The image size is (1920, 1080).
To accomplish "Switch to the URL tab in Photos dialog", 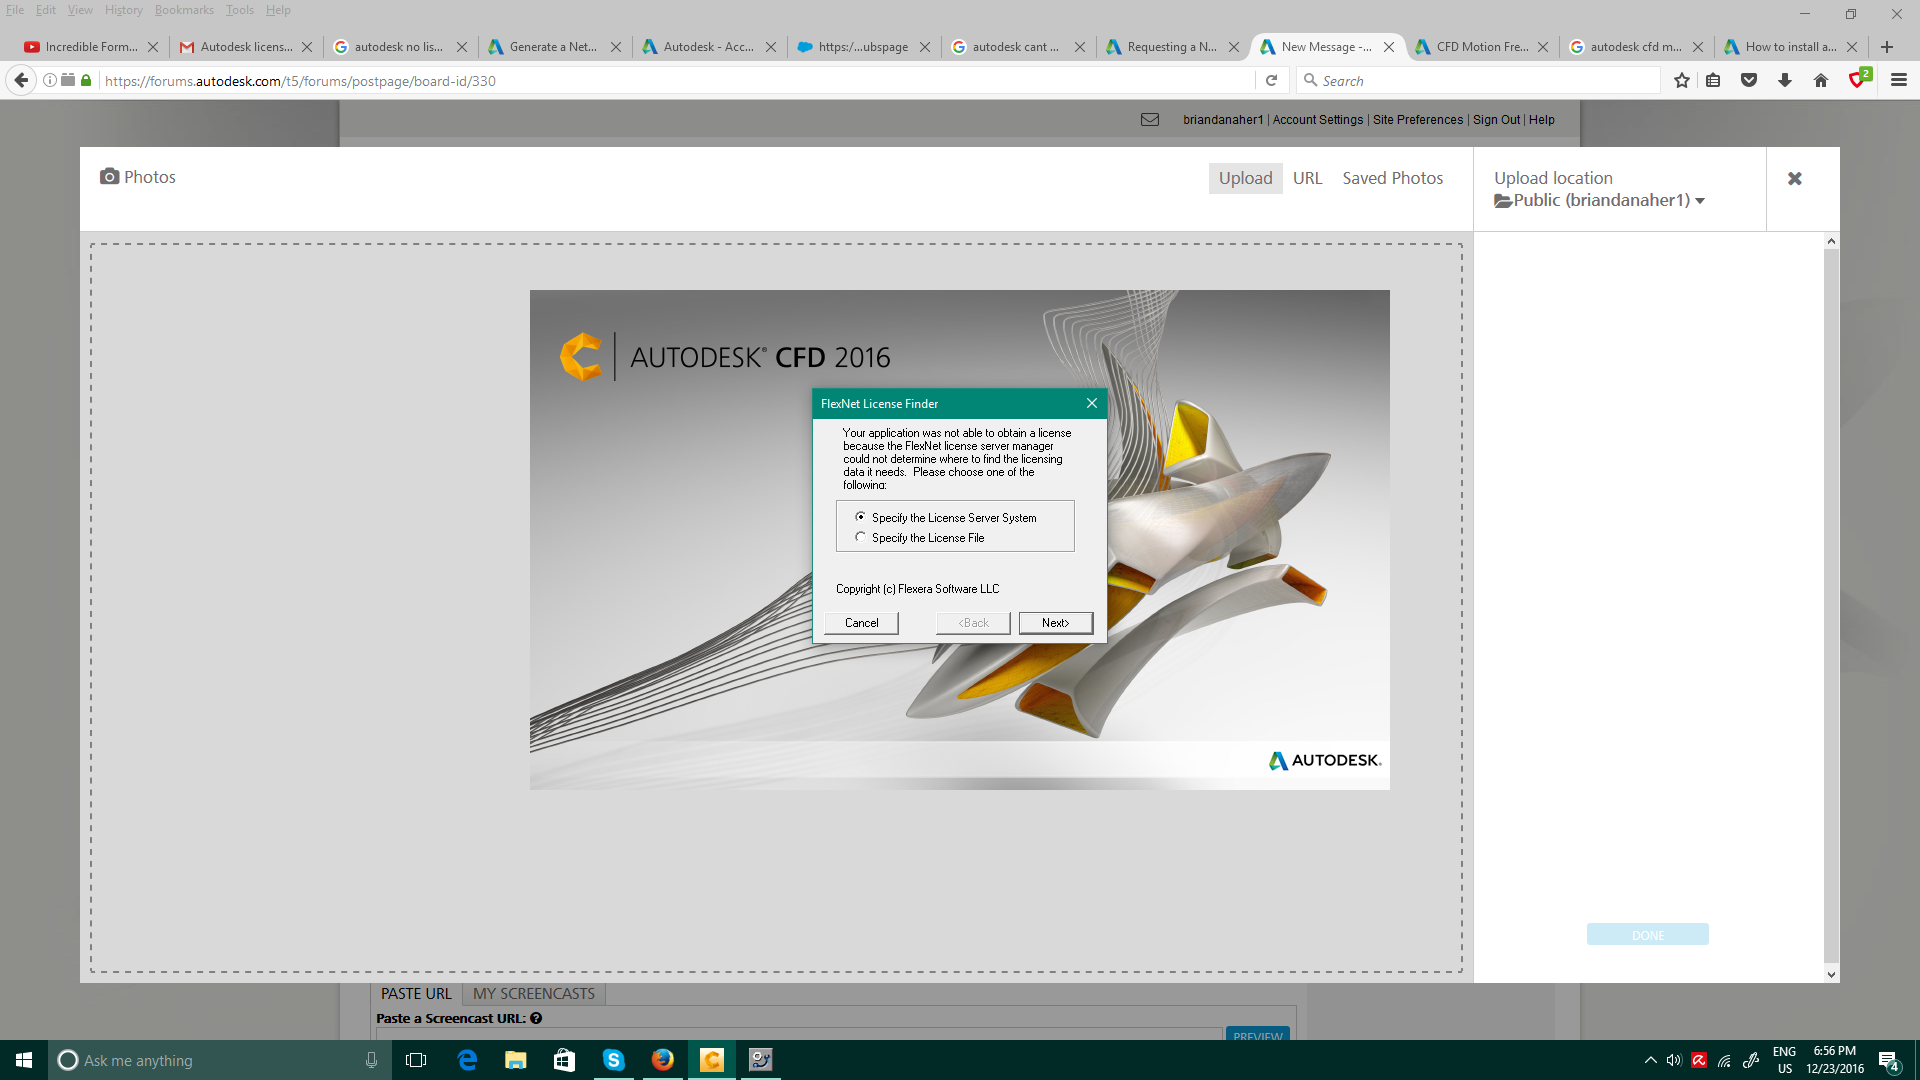I will [x=1308, y=177].
